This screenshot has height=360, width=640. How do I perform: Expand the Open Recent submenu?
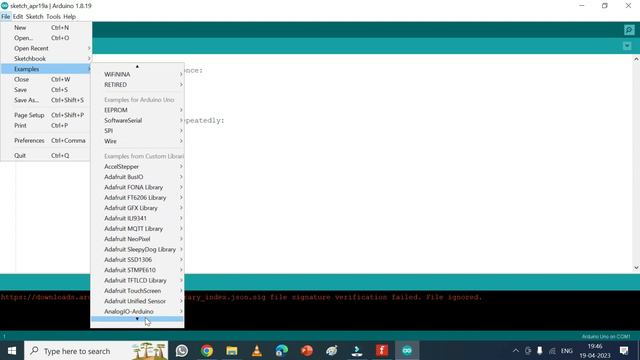46,48
